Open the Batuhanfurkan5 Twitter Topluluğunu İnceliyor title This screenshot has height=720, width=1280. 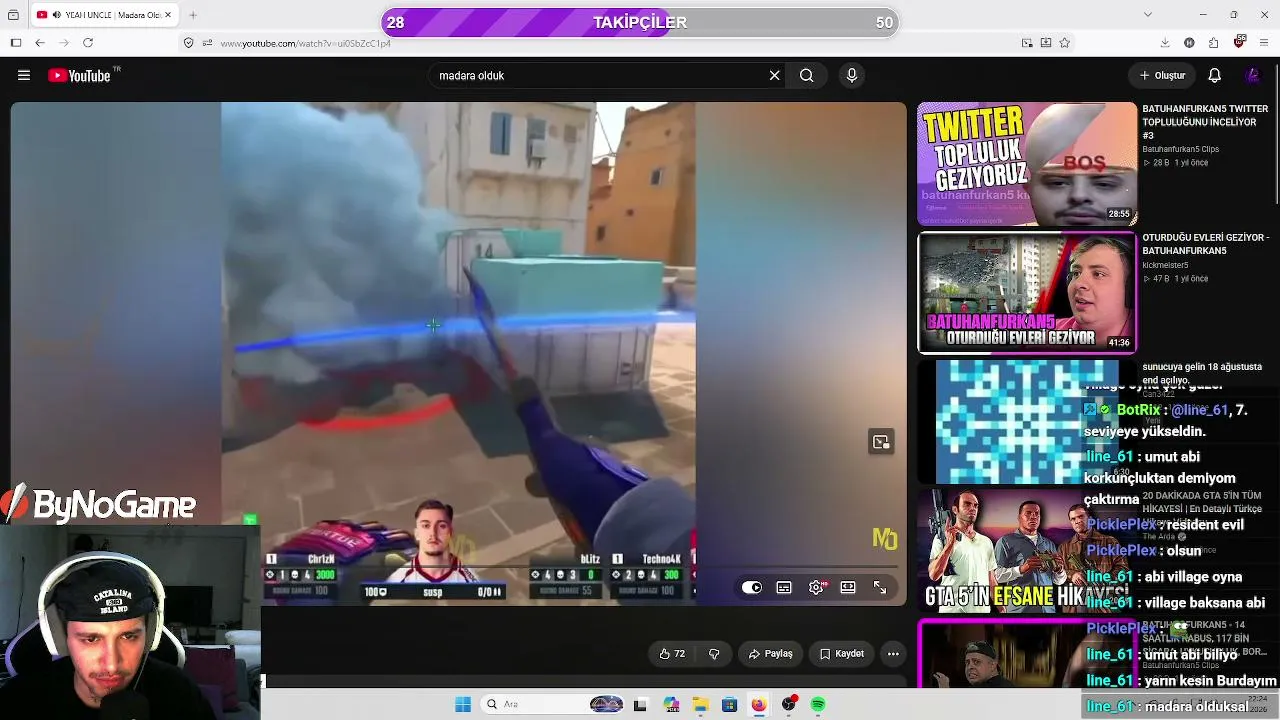pyautogui.click(x=1205, y=122)
